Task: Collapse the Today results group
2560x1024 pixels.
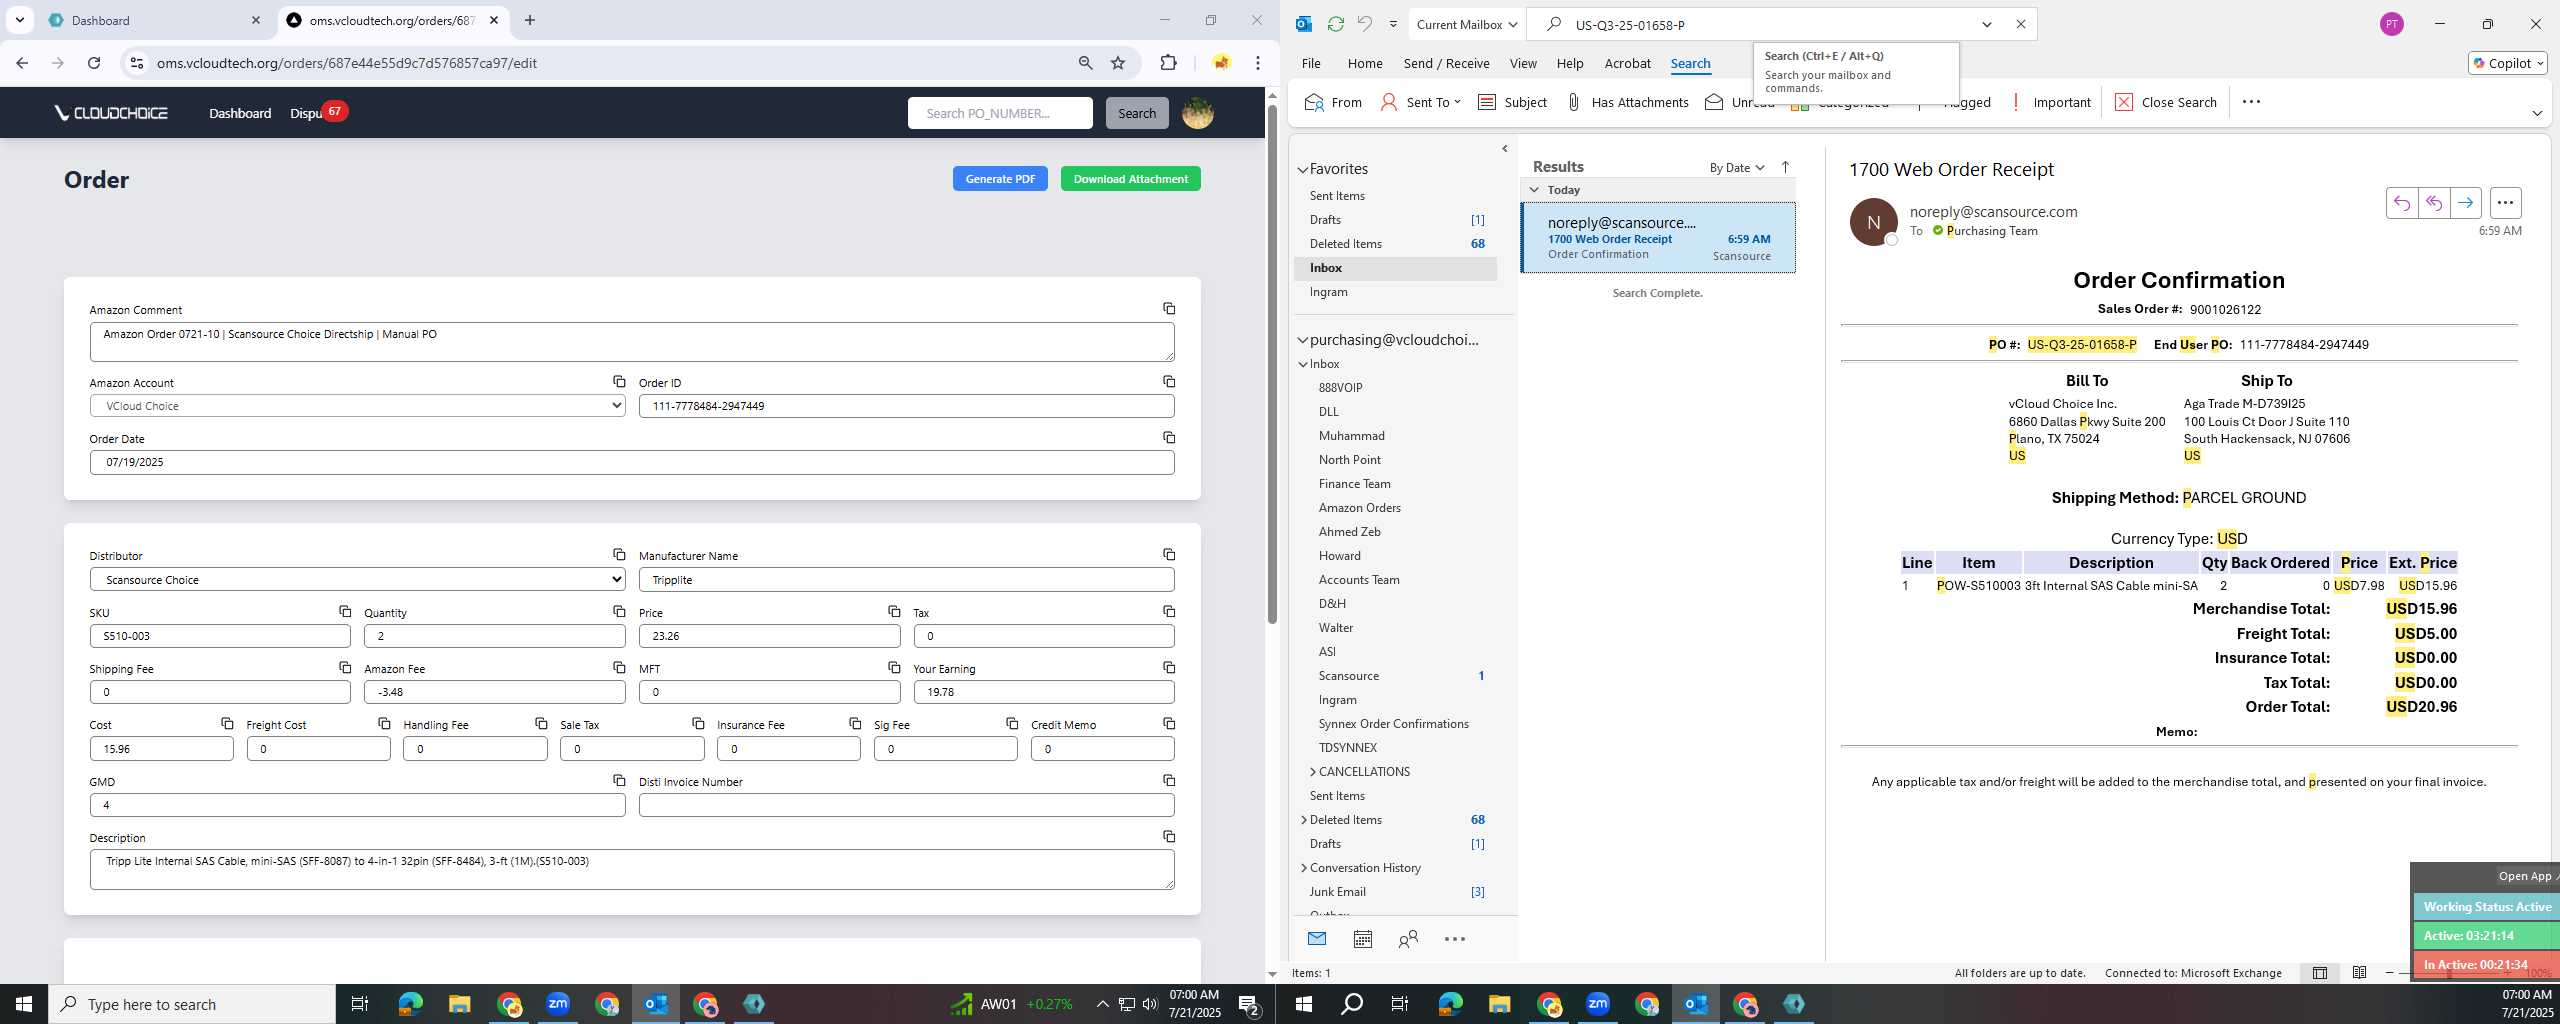Action: click(x=1534, y=190)
